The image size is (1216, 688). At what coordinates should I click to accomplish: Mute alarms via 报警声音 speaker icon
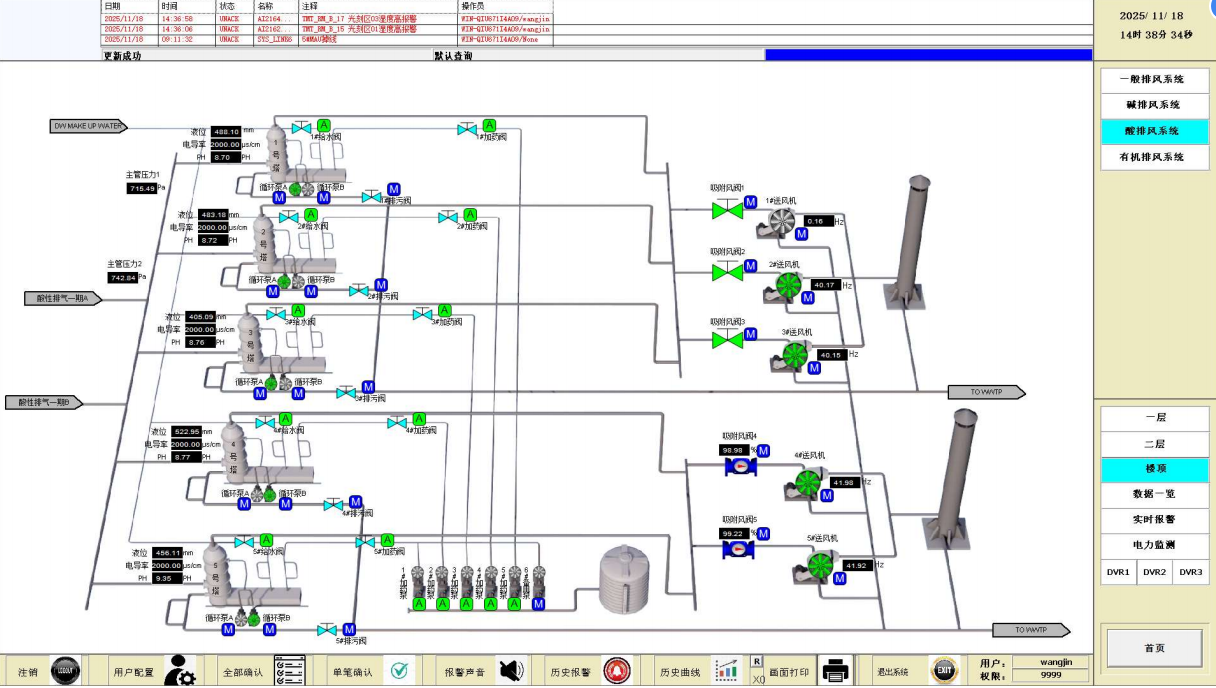click(511, 671)
